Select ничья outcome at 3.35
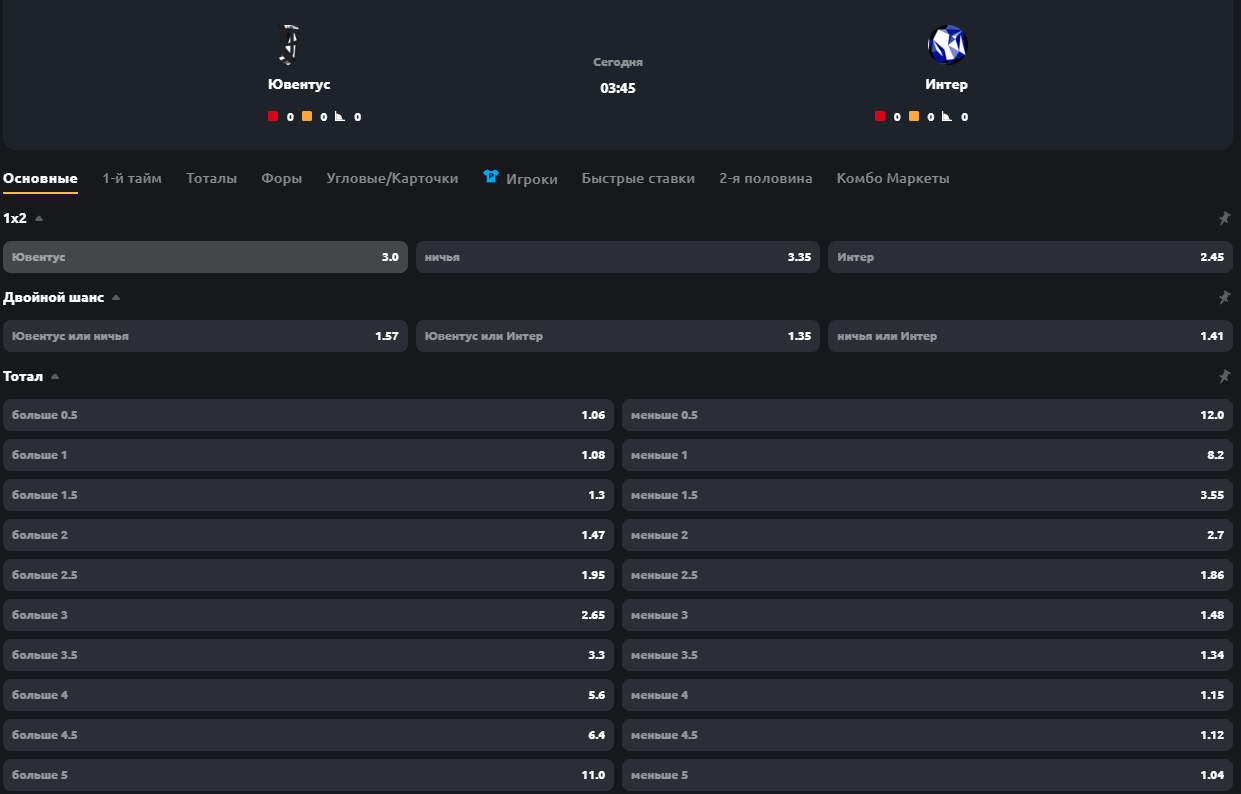 click(618, 257)
